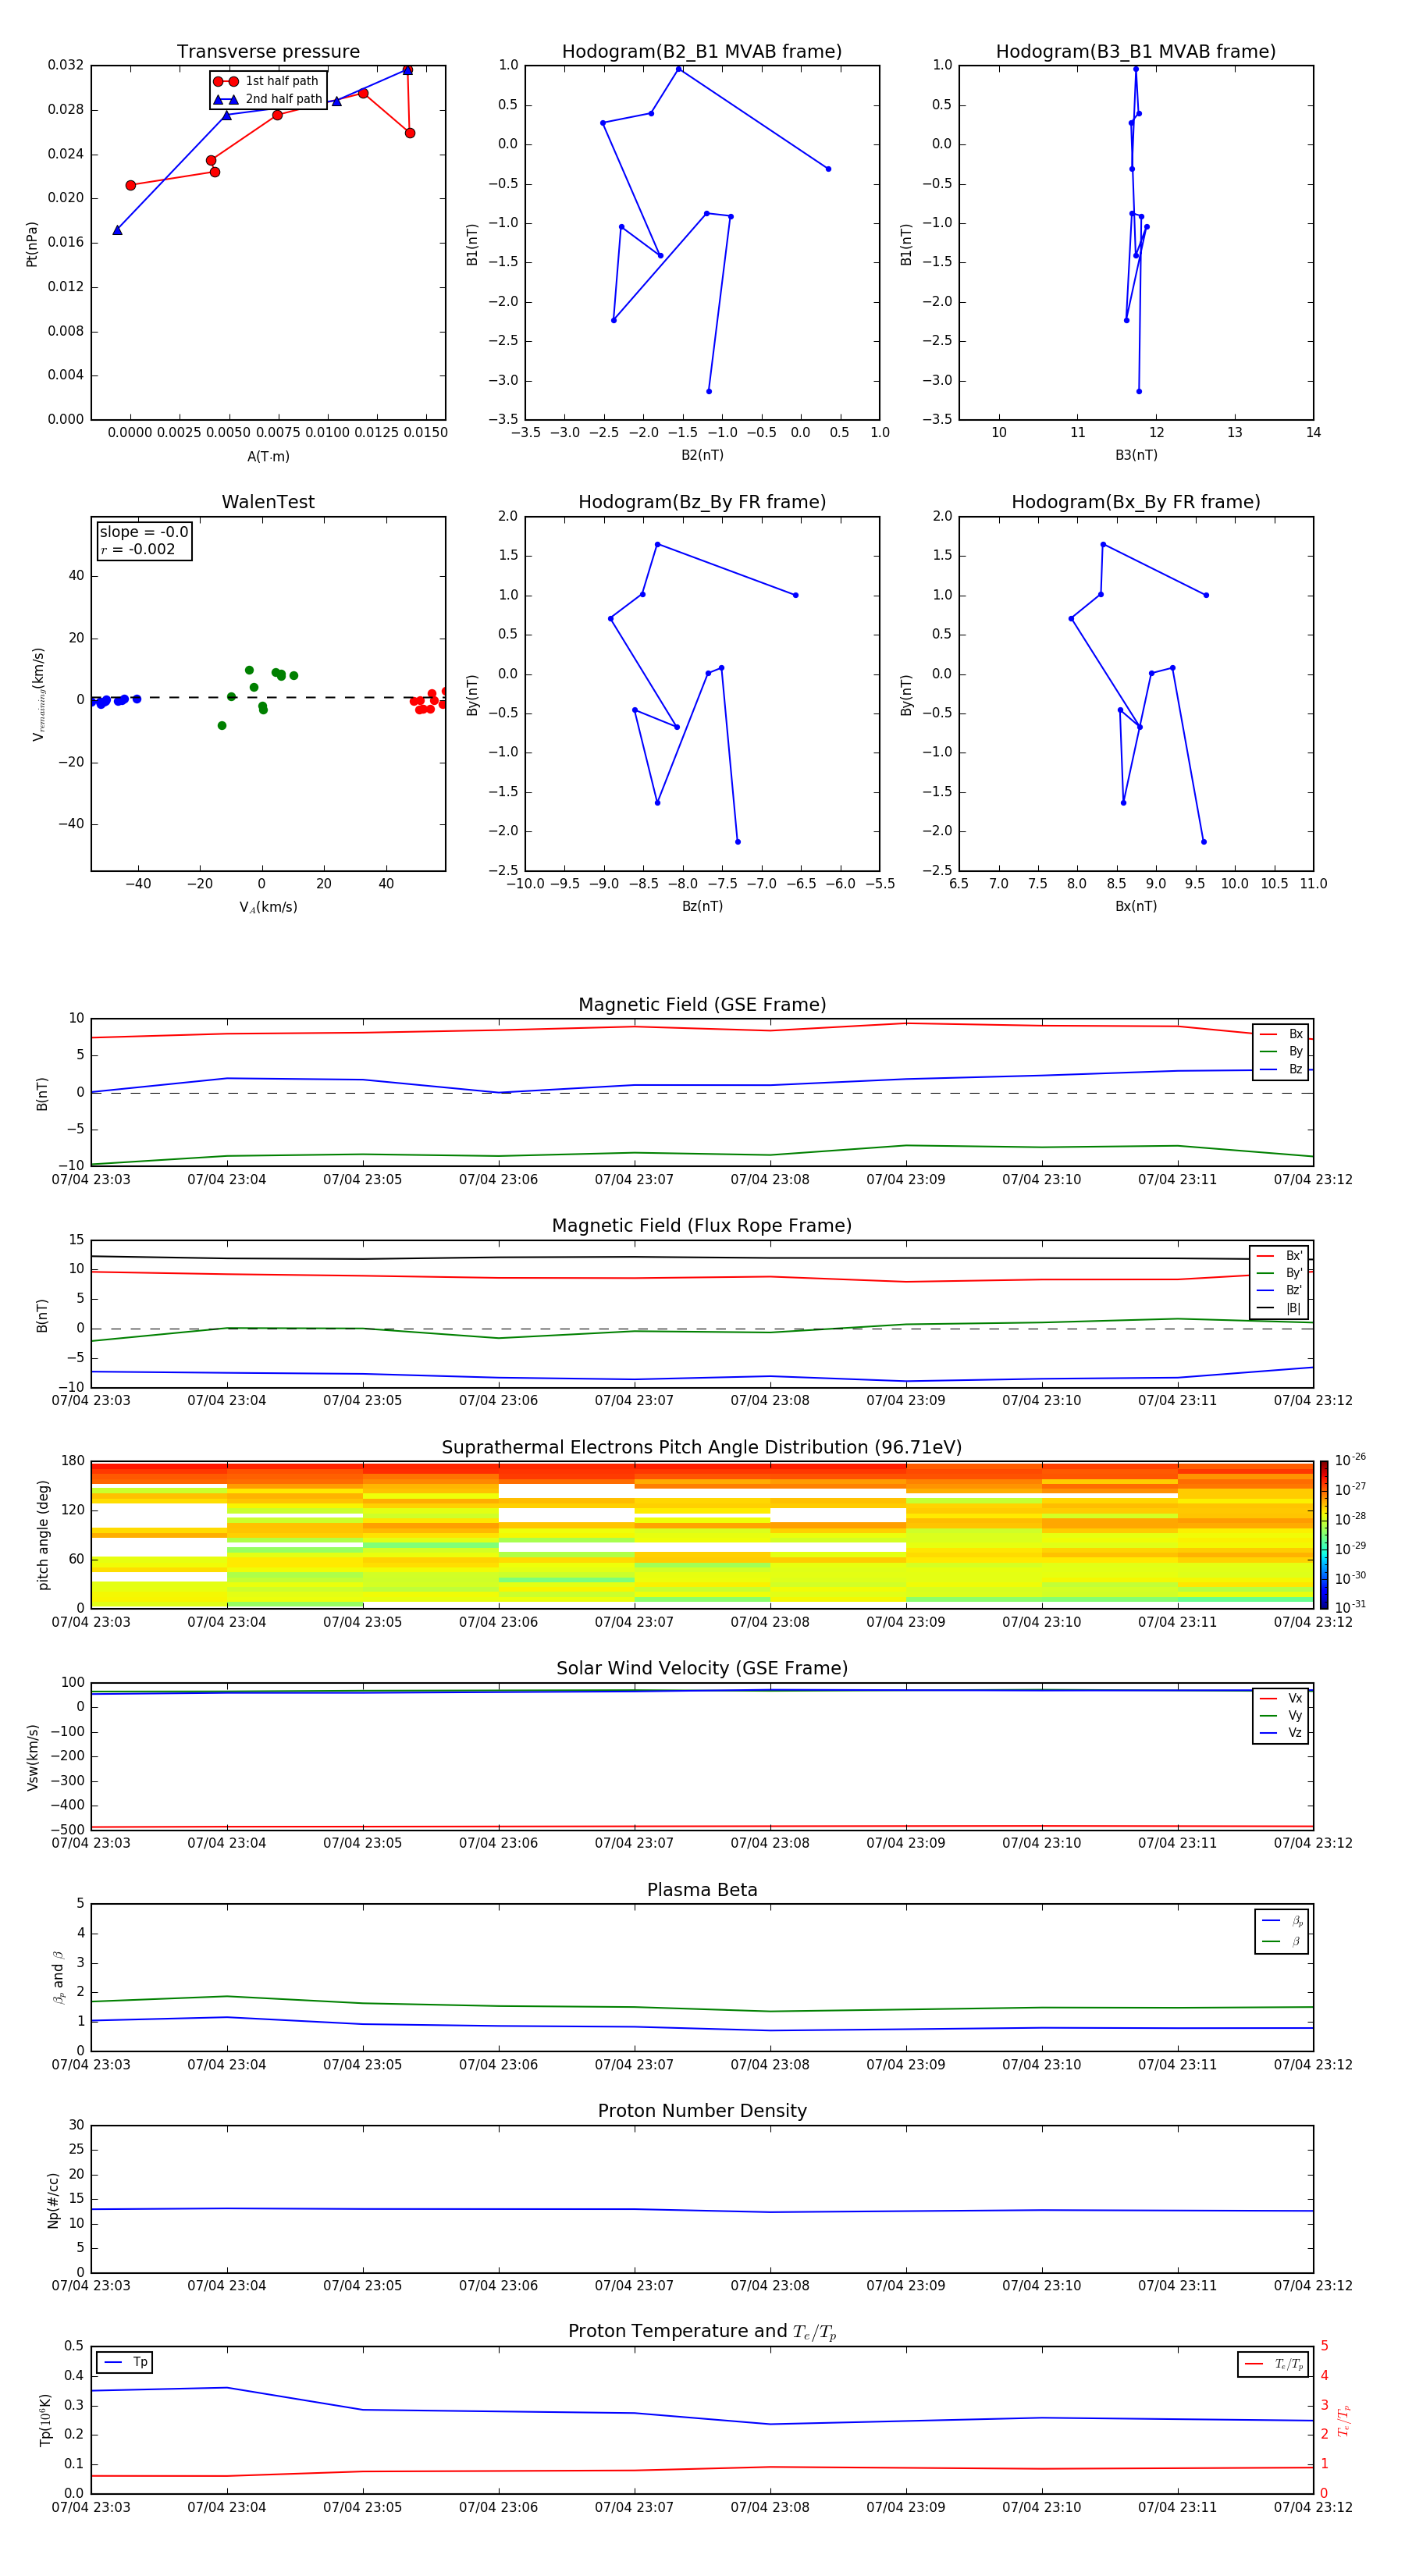
Task: Click the 'Vx' velocity legend entry
Action: point(1281,1699)
